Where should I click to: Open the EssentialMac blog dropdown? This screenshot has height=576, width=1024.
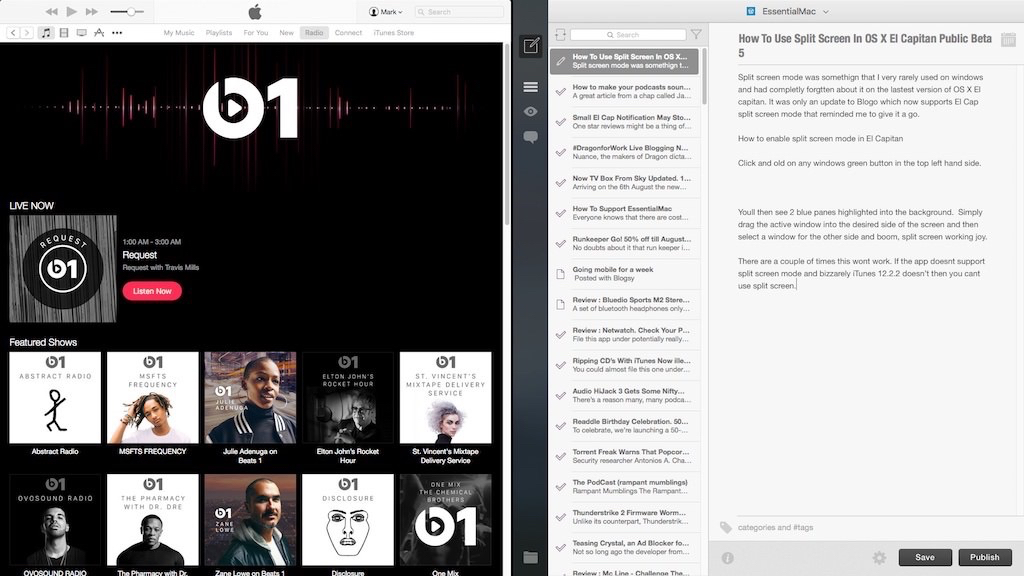[788, 11]
